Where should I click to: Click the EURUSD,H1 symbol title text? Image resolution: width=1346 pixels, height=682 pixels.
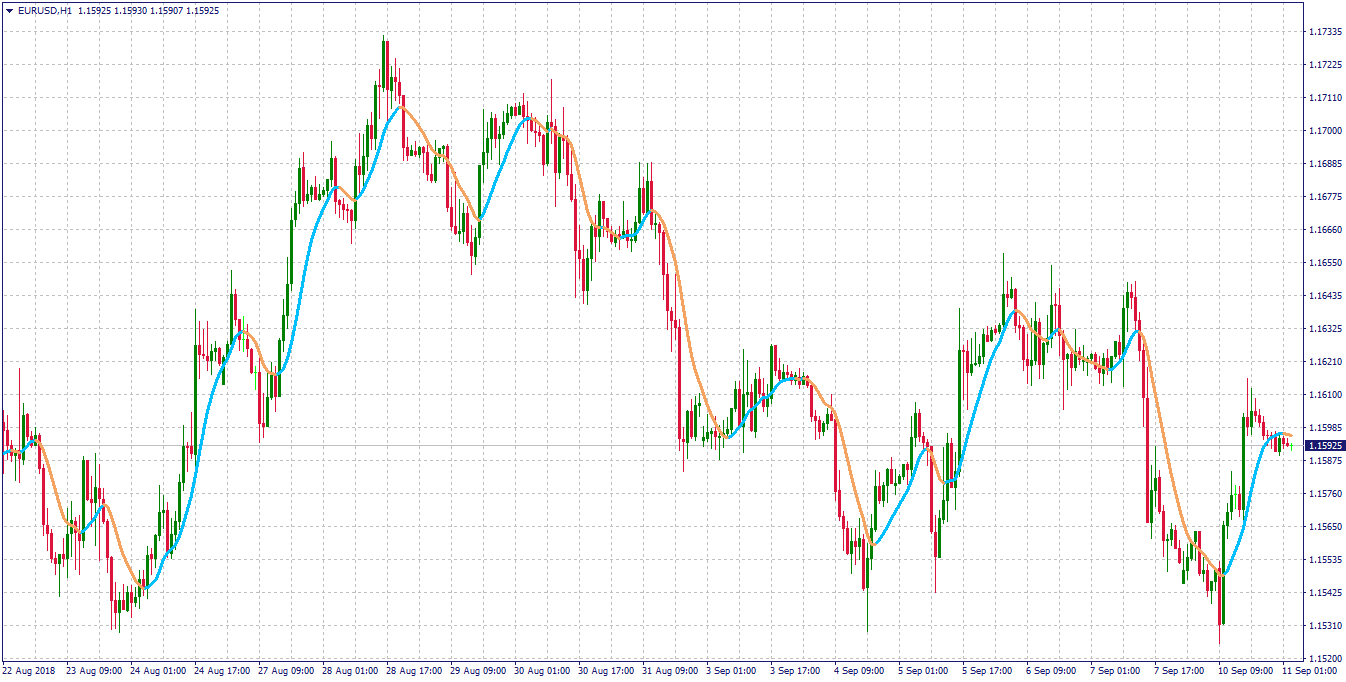pyautogui.click(x=44, y=10)
